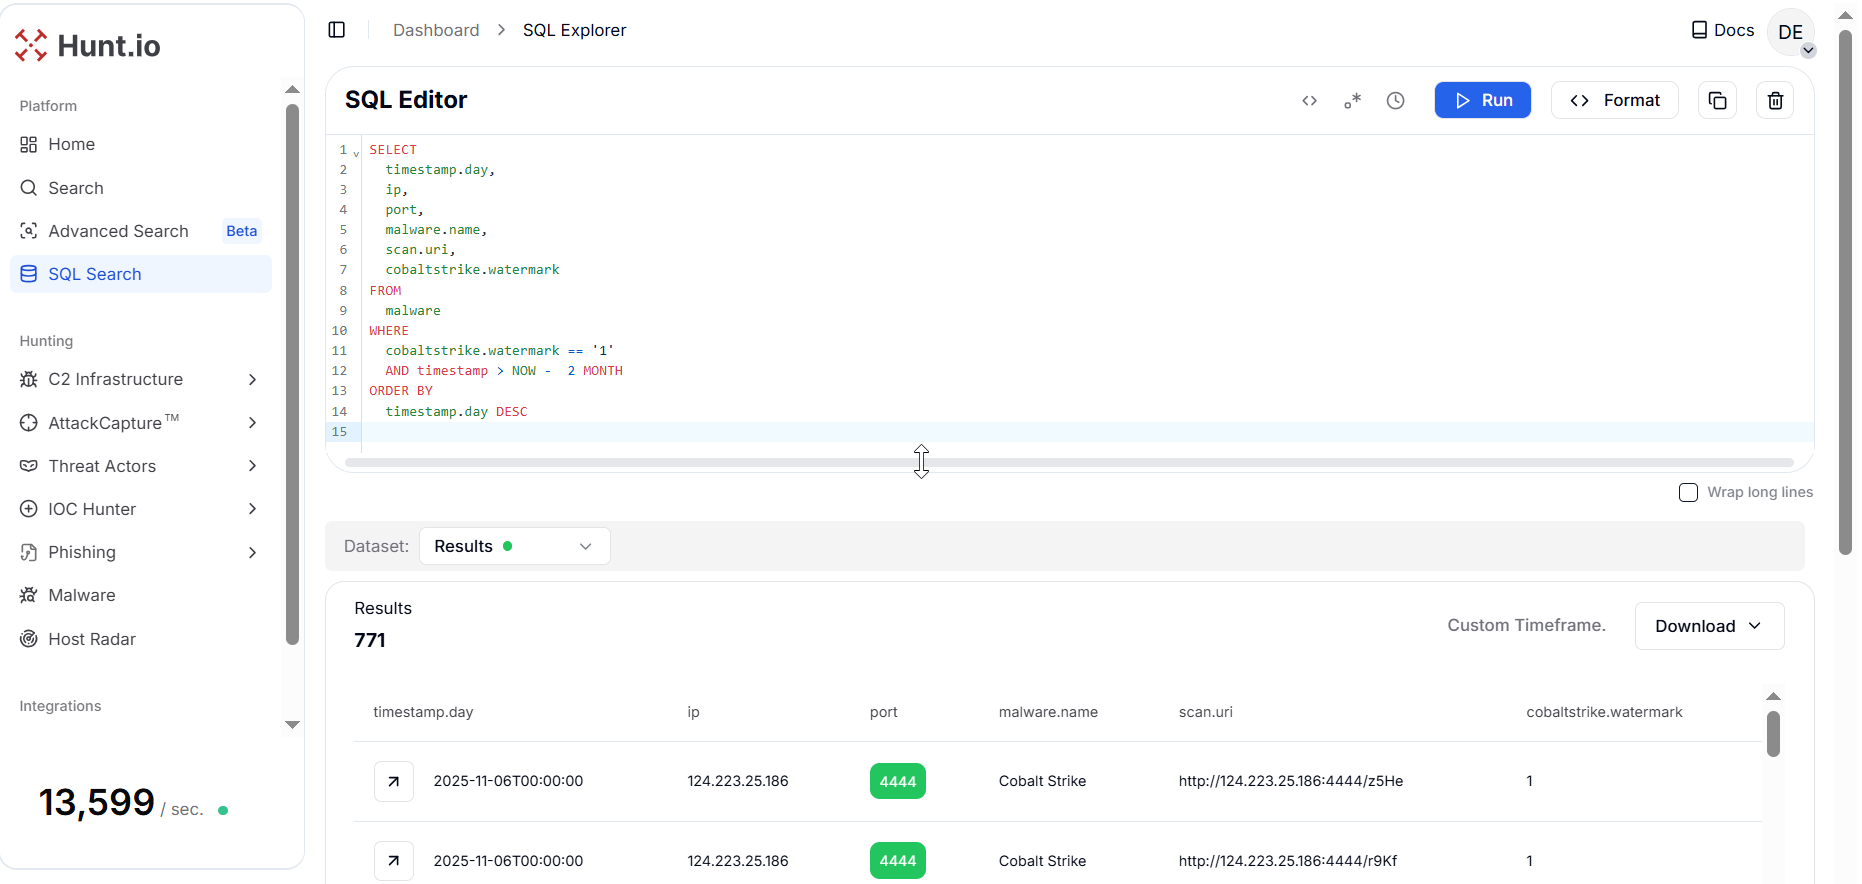Click URL http://124.223.25.186:4444/r9Kf

click(x=1288, y=861)
